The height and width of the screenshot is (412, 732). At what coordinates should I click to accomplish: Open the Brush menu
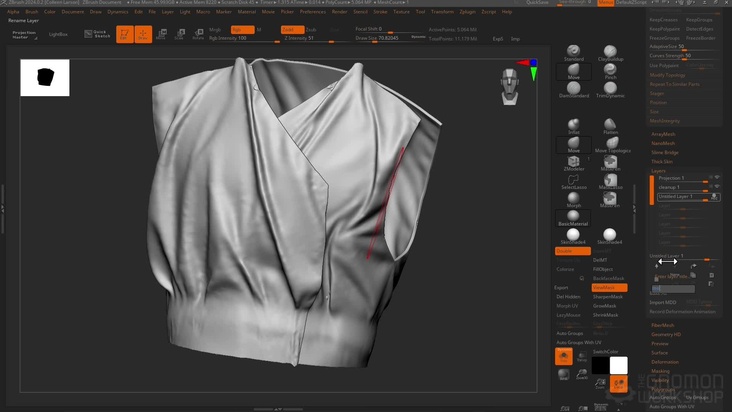[32, 12]
